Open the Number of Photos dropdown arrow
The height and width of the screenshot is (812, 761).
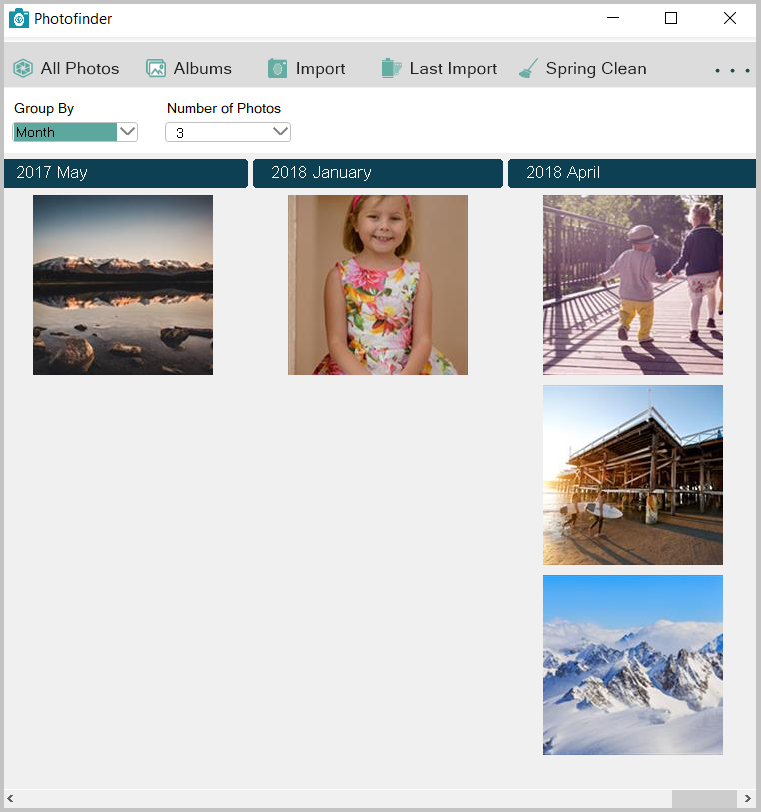280,132
